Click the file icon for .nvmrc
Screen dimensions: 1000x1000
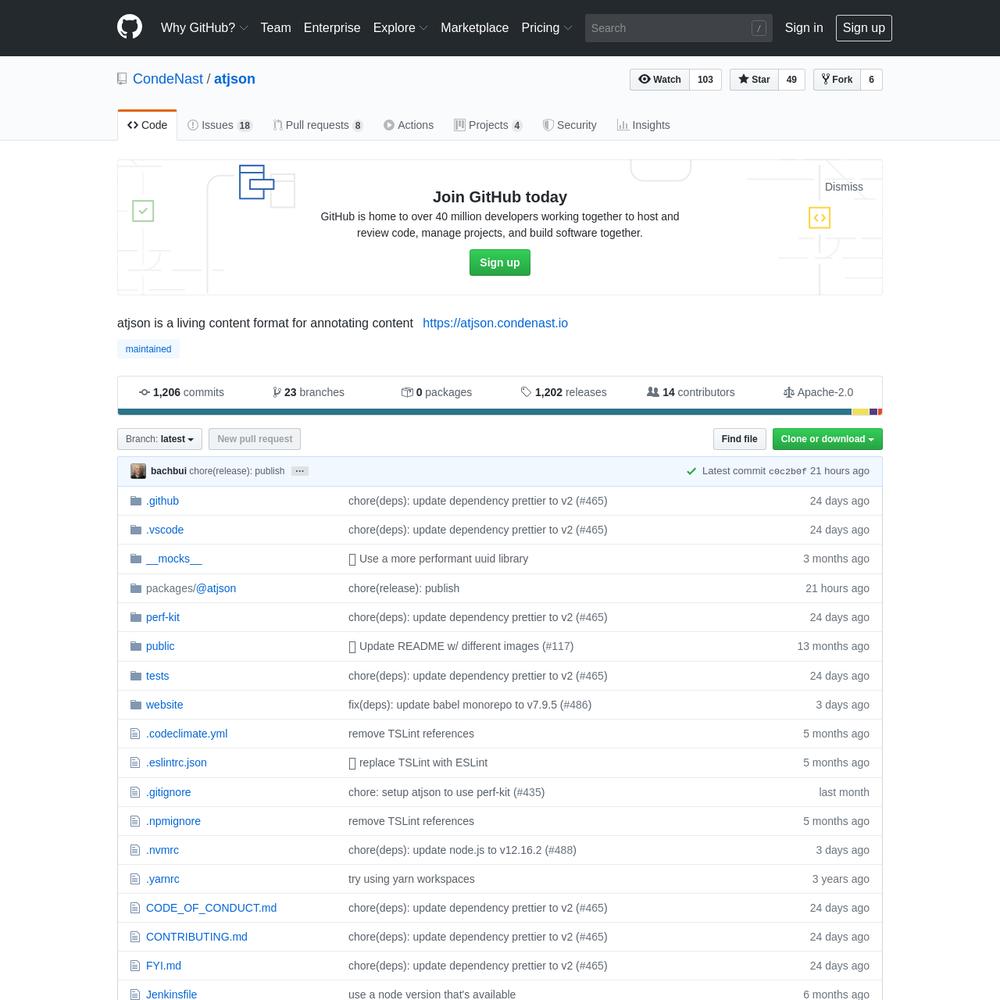[135, 849]
